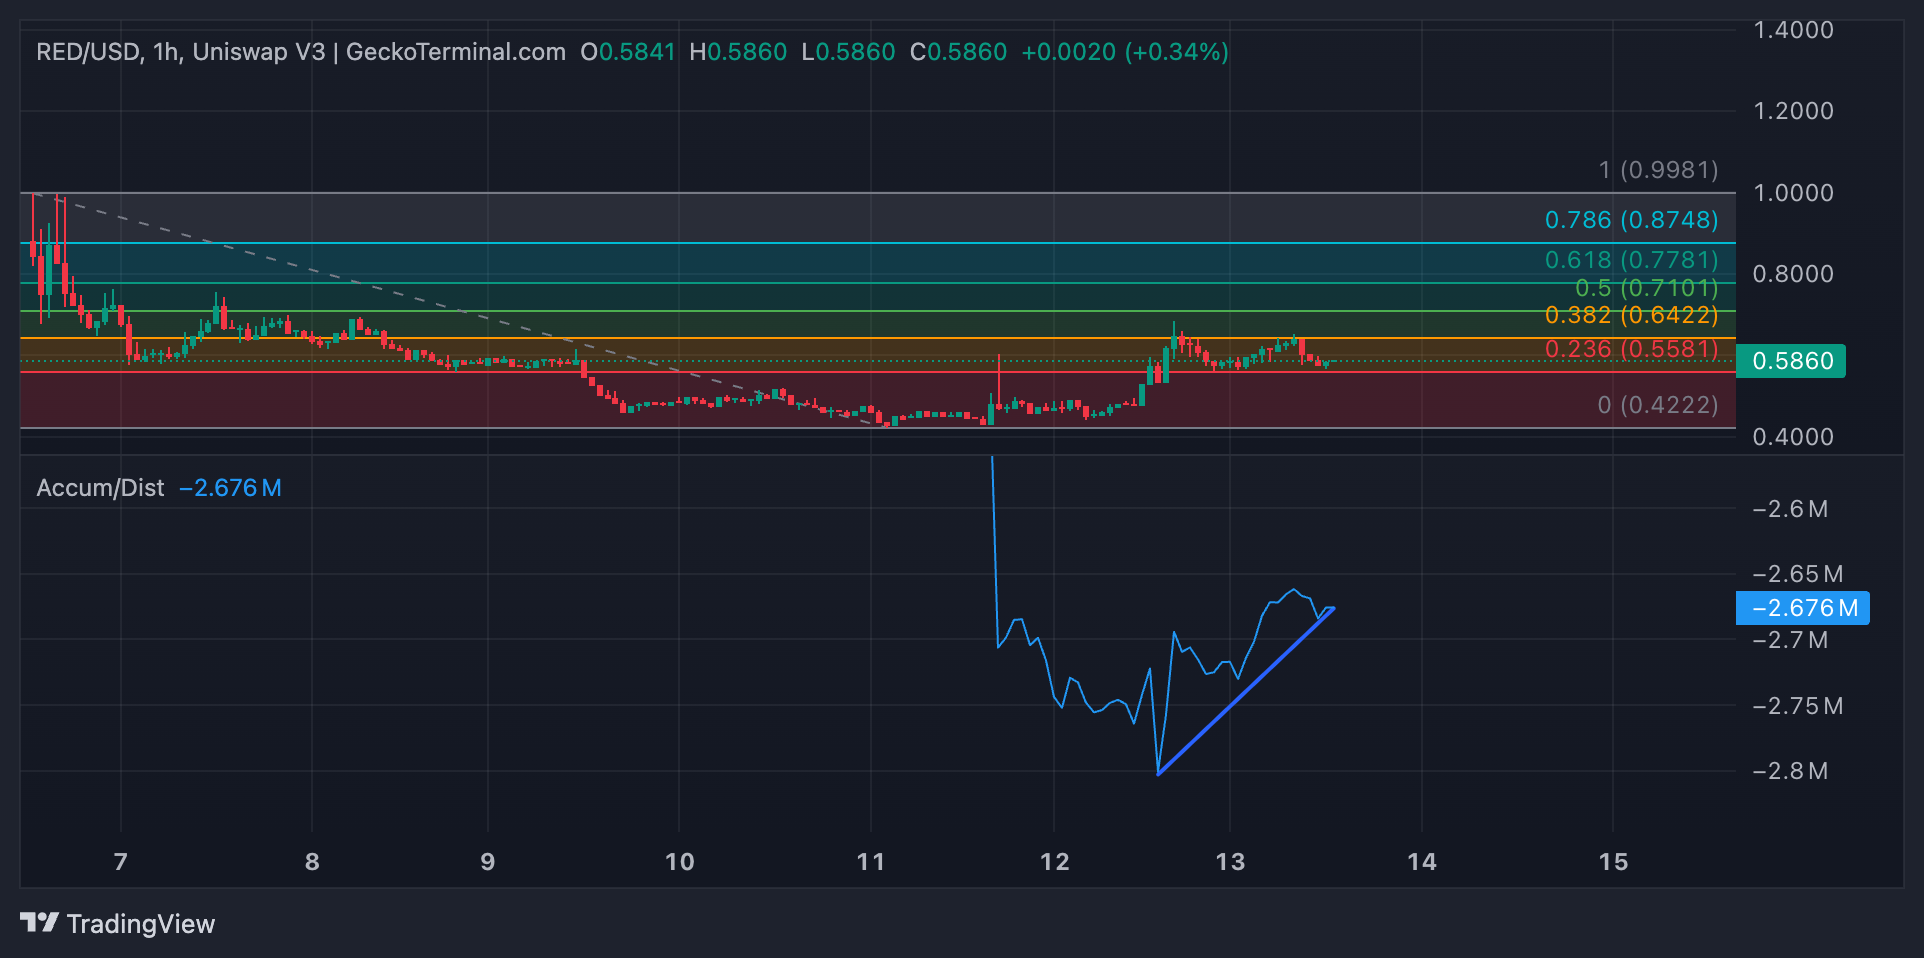Click the −2.8 M indicator axis label
Screen dimensions: 1924x958
[x=1790, y=771]
